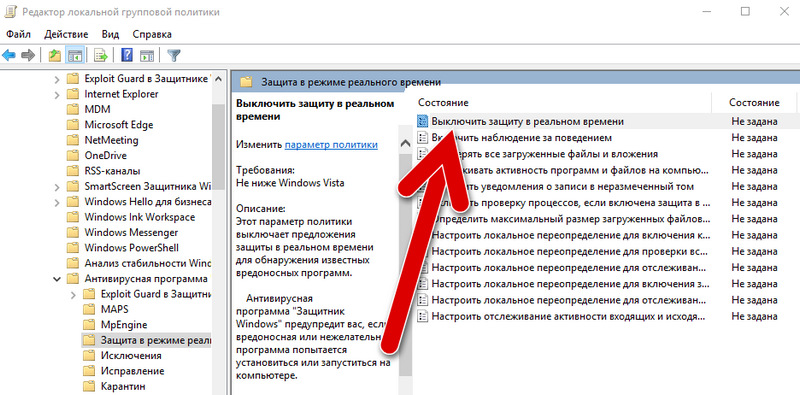800x395 pixels.
Task: Click the Back arrow toolbar icon
Action: click(x=9, y=55)
